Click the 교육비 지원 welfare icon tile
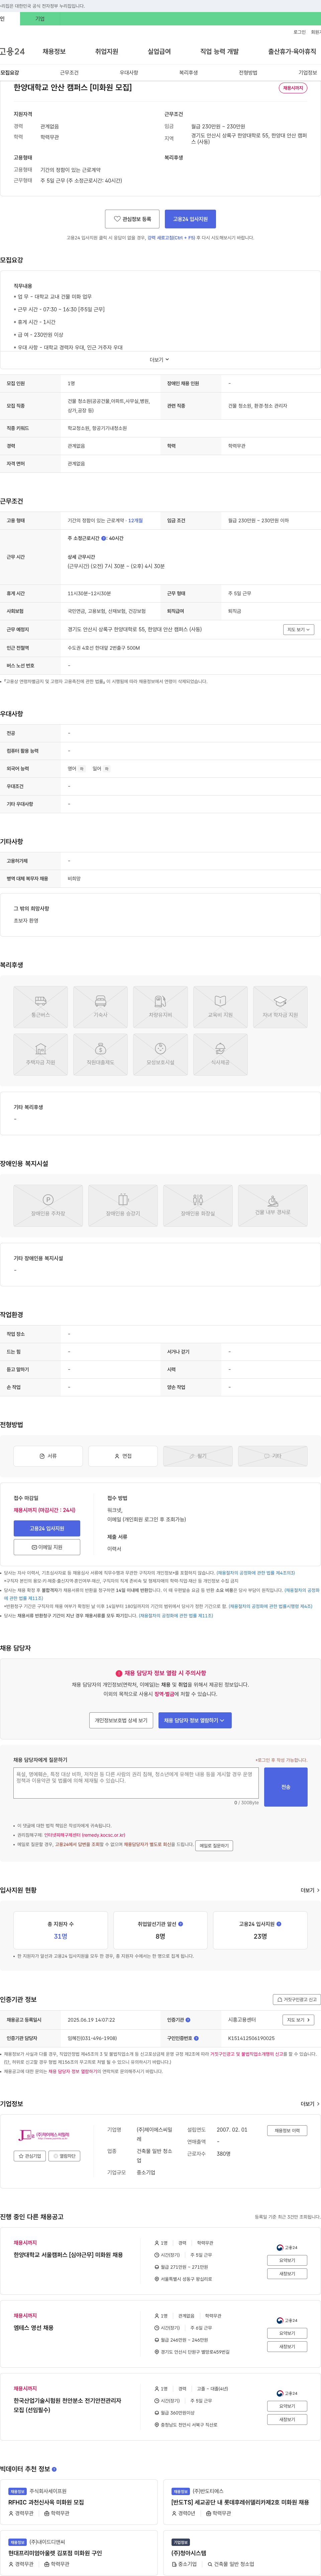321x2576 pixels. click(220, 1007)
